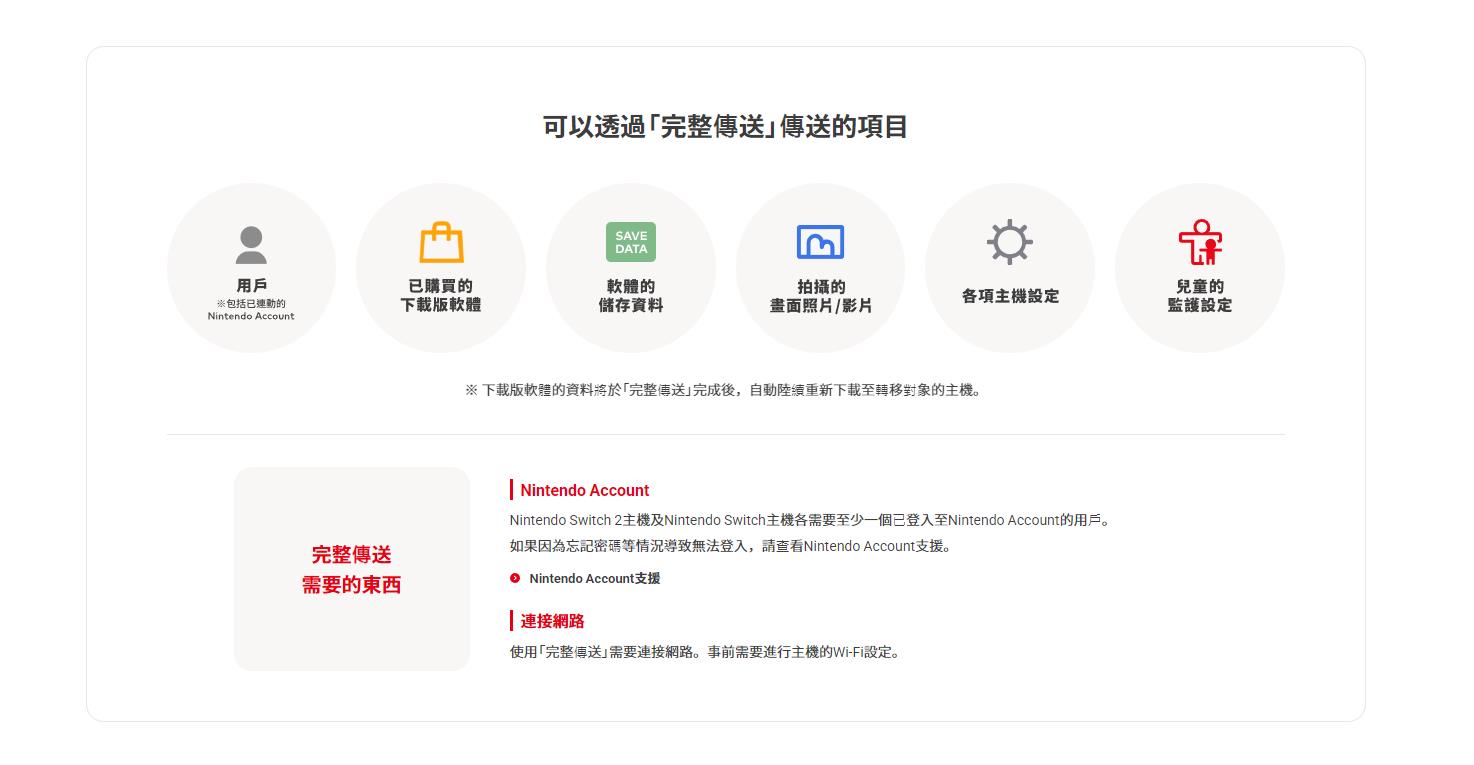Click the 可以透過「完整傳送」傳送的項目 heading
The width and height of the screenshot is (1474, 765).
click(x=725, y=127)
